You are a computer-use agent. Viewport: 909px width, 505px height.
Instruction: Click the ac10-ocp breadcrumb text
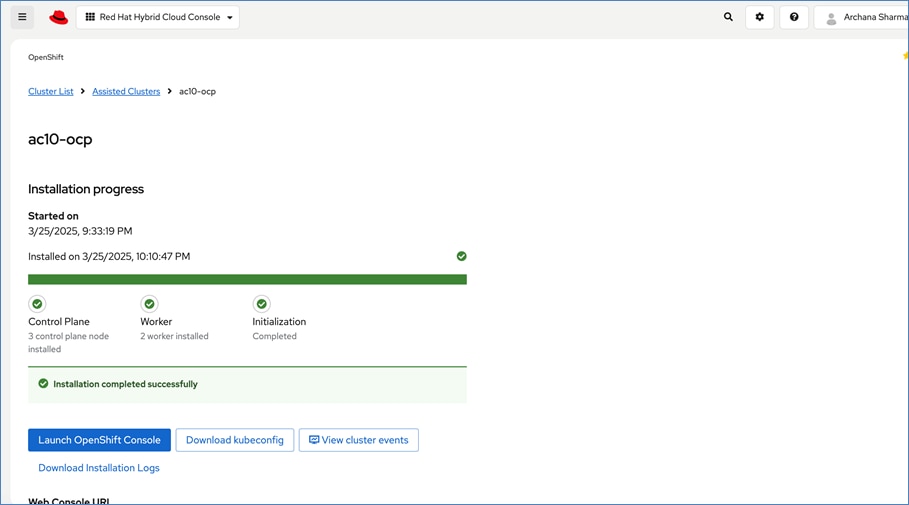(x=197, y=92)
